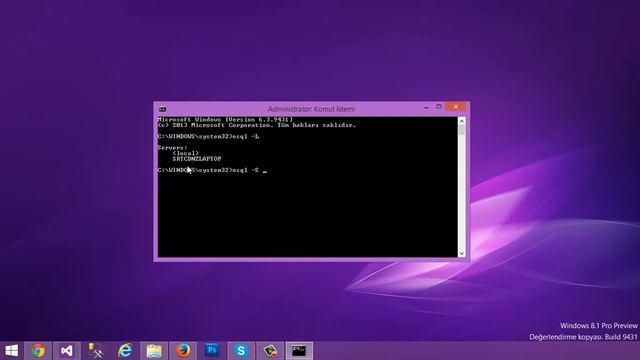The image size is (640, 360).
Task: Select the Command Prompt taskbar icon
Action: 299,351
